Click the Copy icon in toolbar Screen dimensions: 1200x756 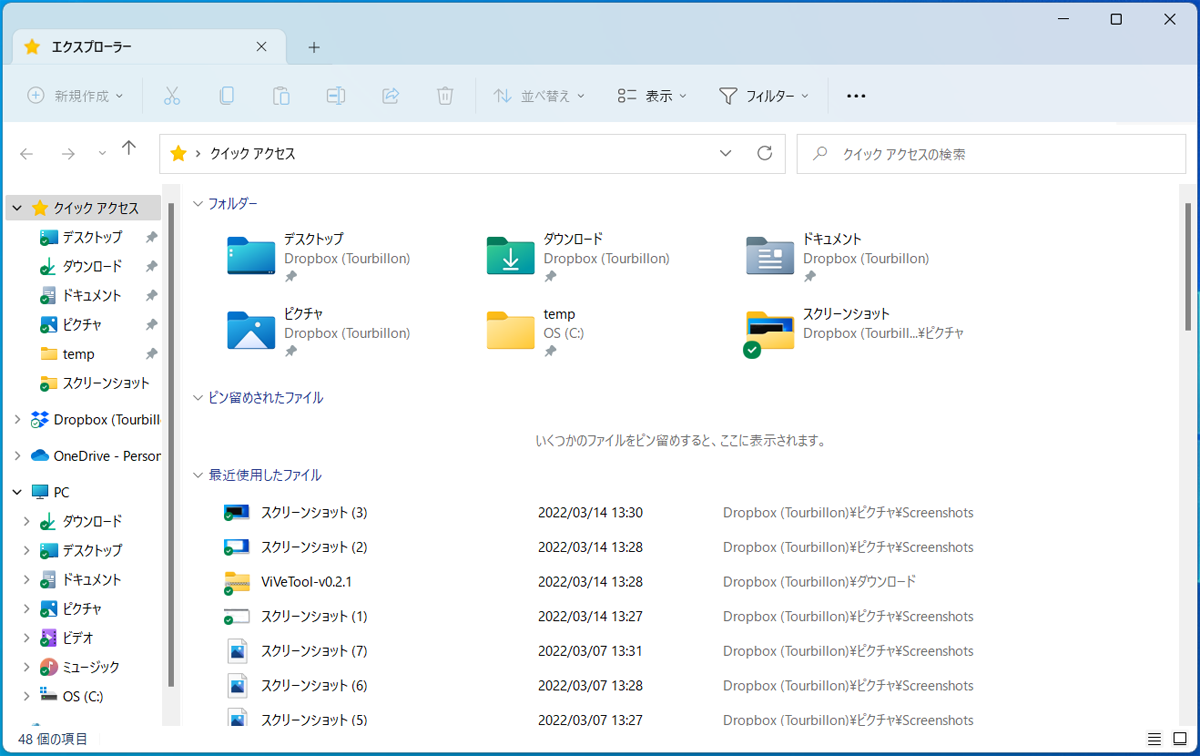pos(227,96)
